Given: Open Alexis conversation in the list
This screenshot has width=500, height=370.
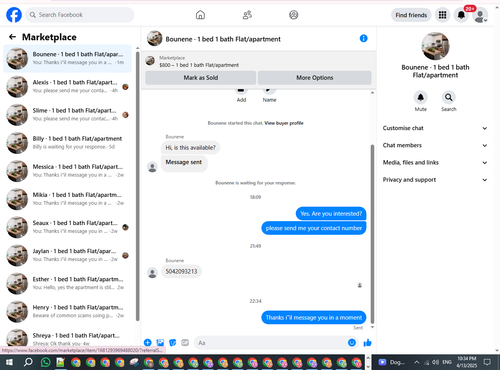Looking at the screenshot, I should (x=67, y=87).
